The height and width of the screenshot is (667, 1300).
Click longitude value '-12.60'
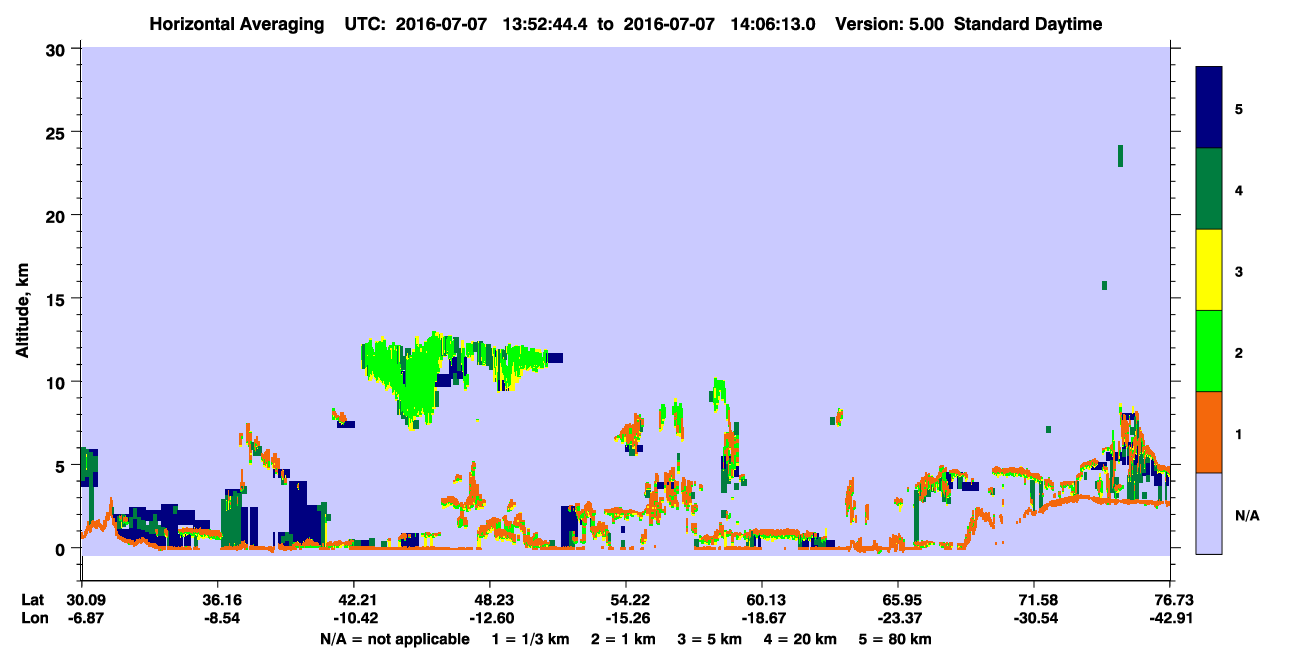click(490, 619)
